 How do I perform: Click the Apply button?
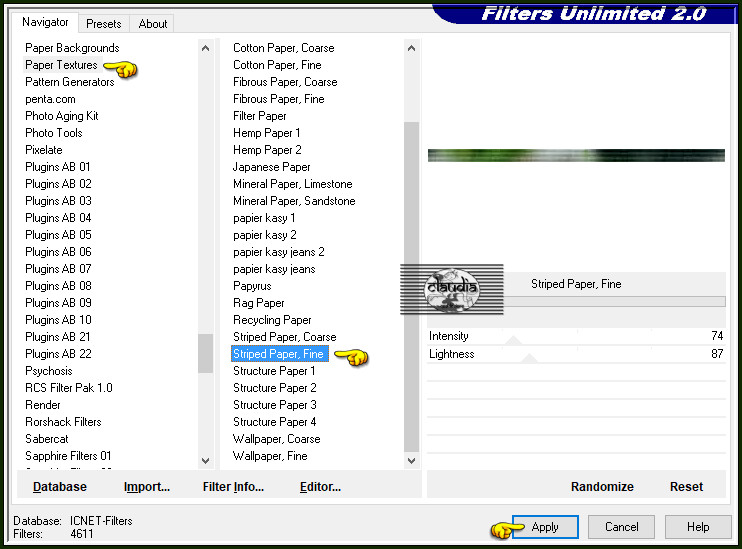(x=545, y=527)
